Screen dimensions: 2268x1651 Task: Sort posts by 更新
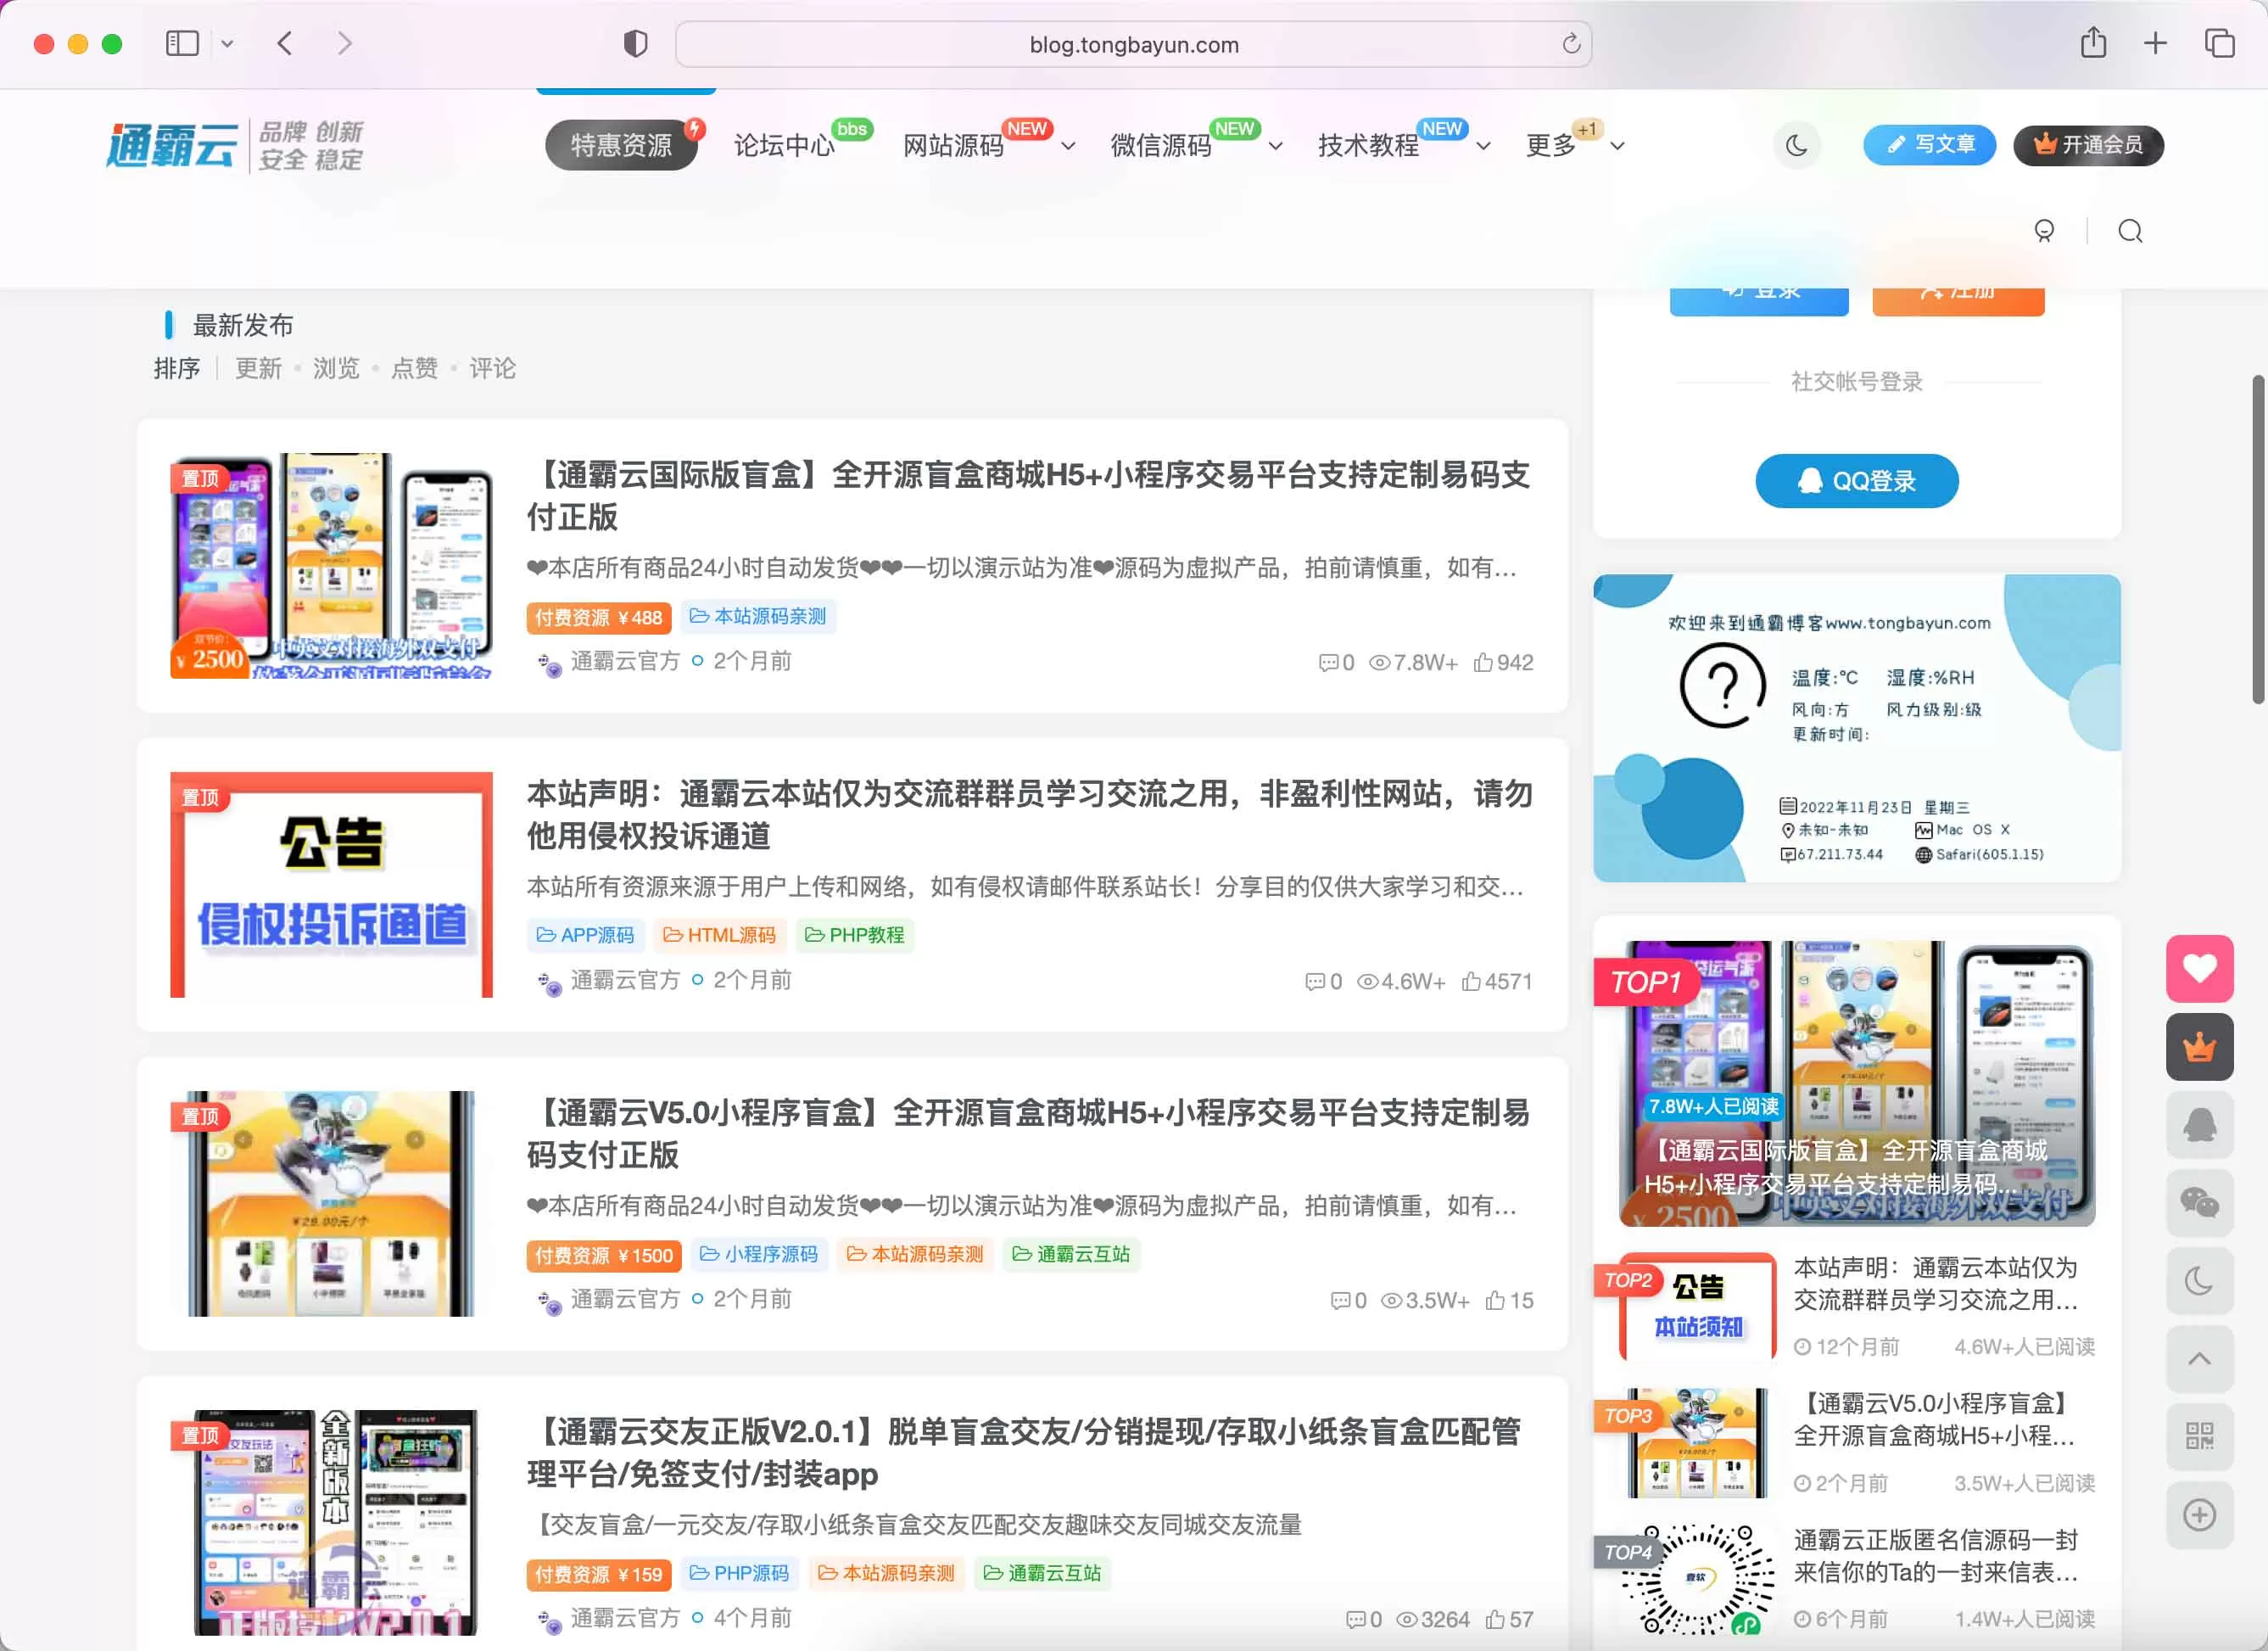click(x=258, y=368)
